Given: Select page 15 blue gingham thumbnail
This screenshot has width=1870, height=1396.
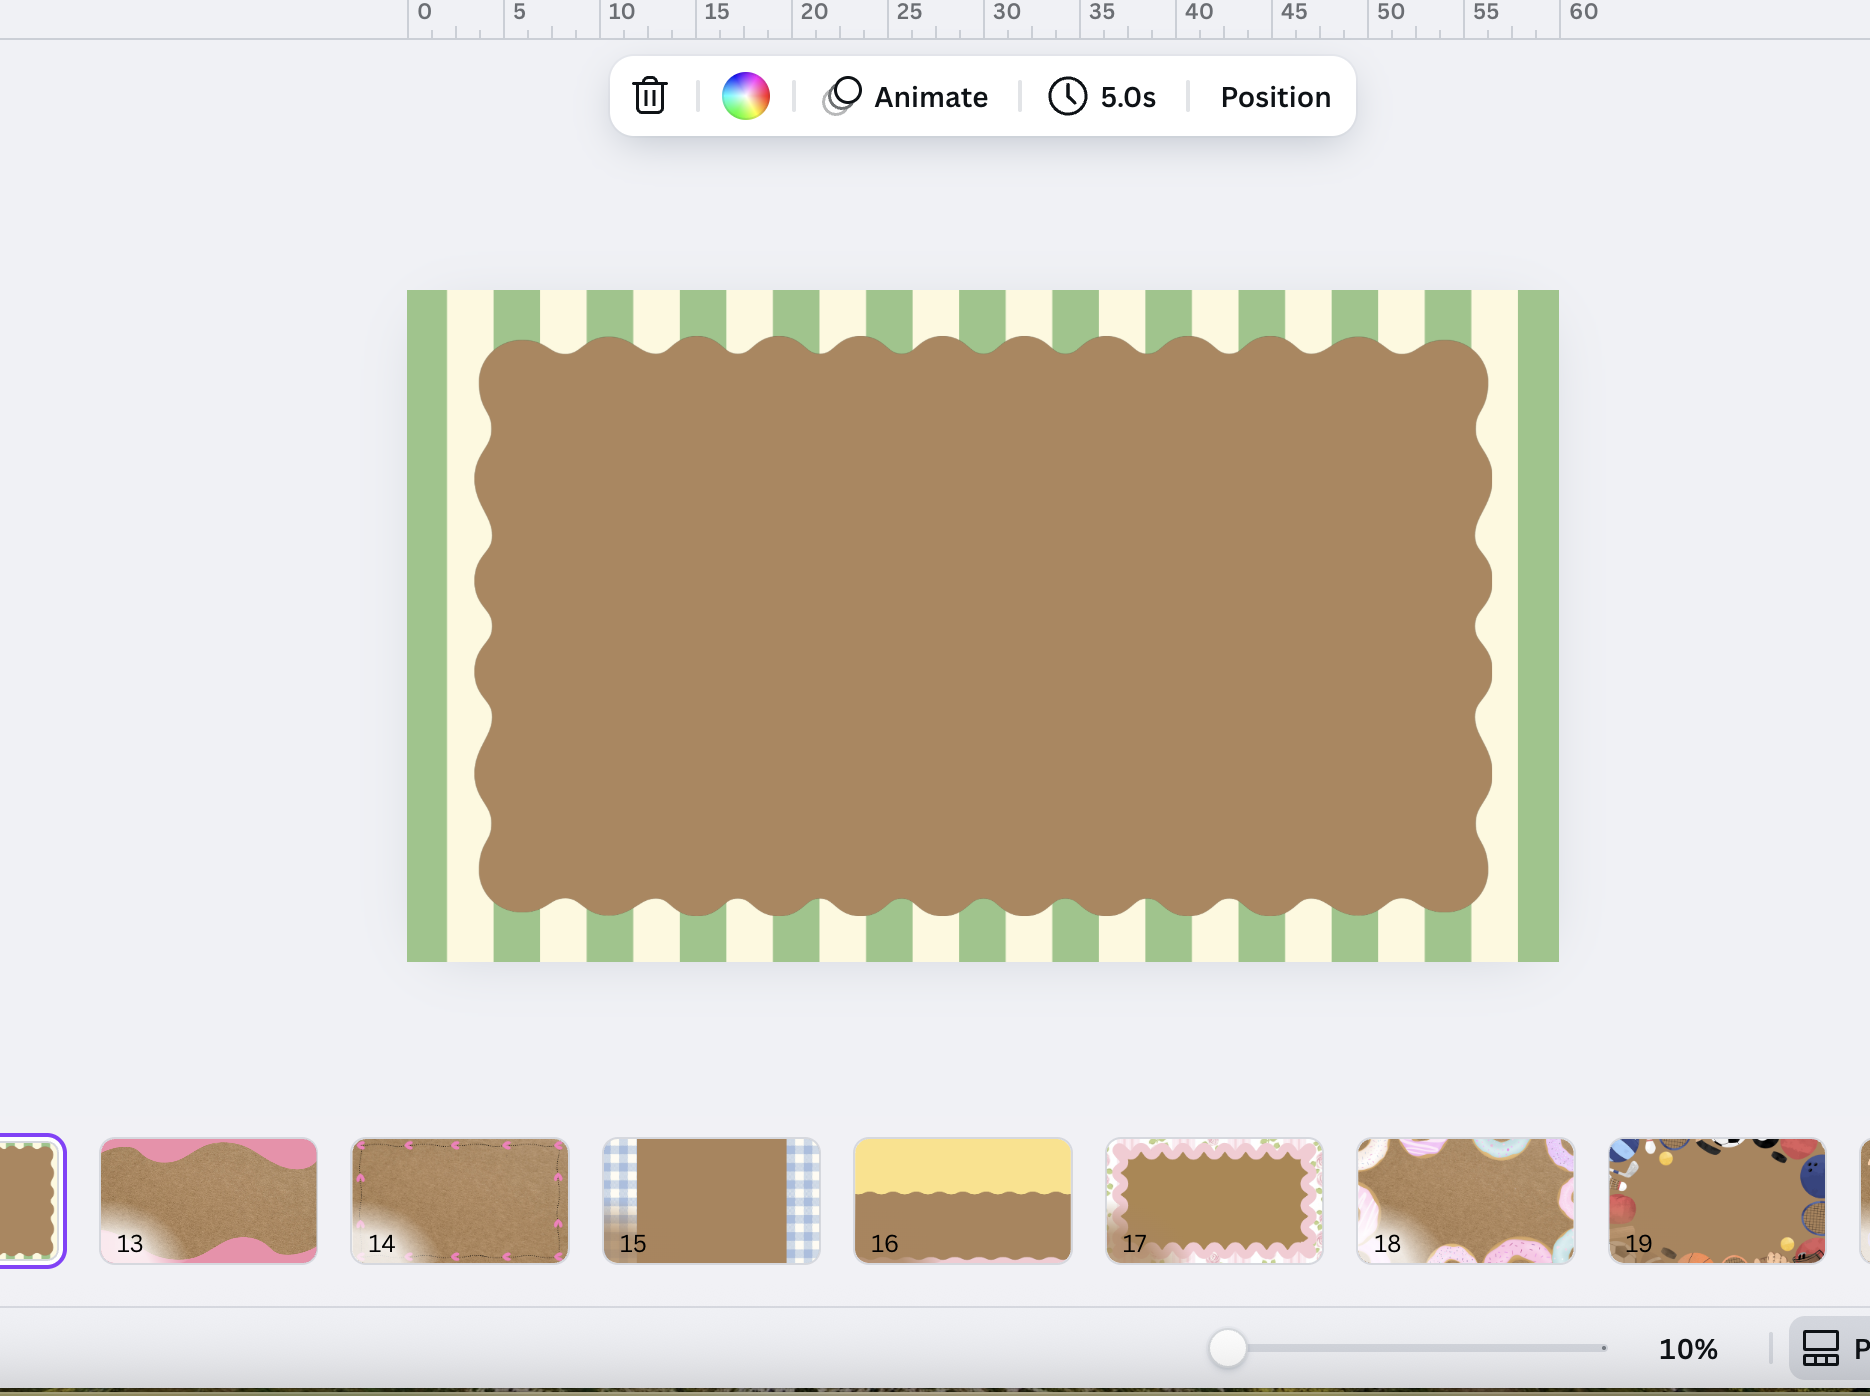Looking at the screenshot, I should tap(711, 1200).
